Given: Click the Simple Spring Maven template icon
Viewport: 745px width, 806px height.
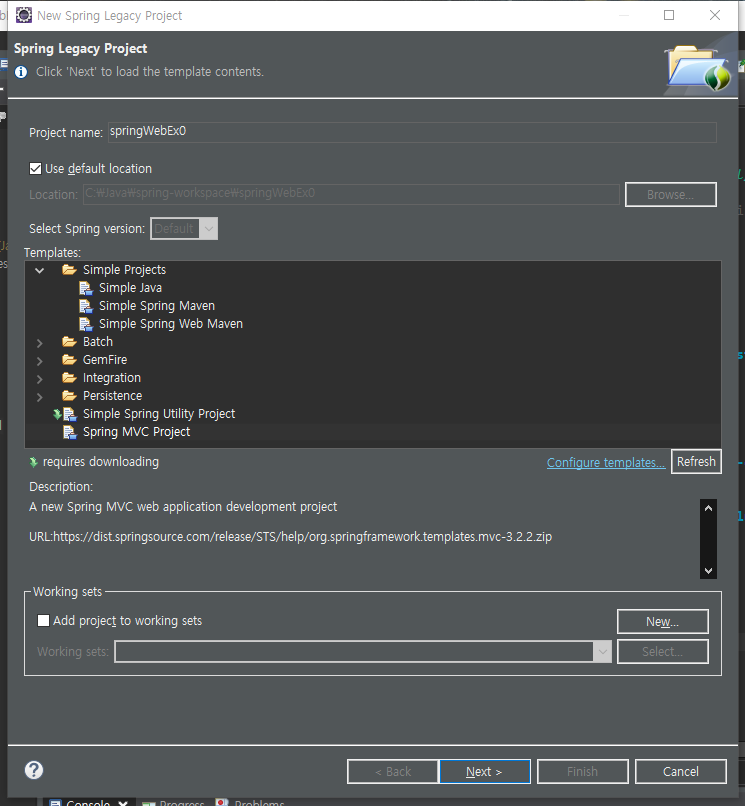Looking at the screenshot, I should (x=86, y=306).
